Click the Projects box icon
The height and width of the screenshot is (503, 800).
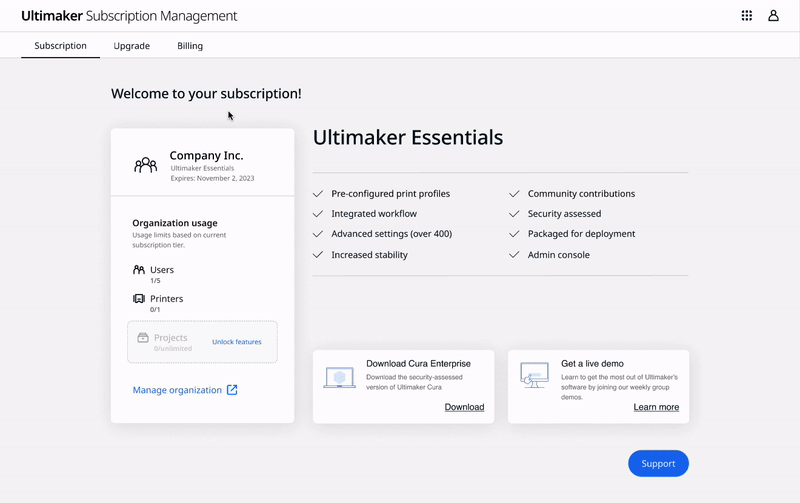[x=143, y=338]
